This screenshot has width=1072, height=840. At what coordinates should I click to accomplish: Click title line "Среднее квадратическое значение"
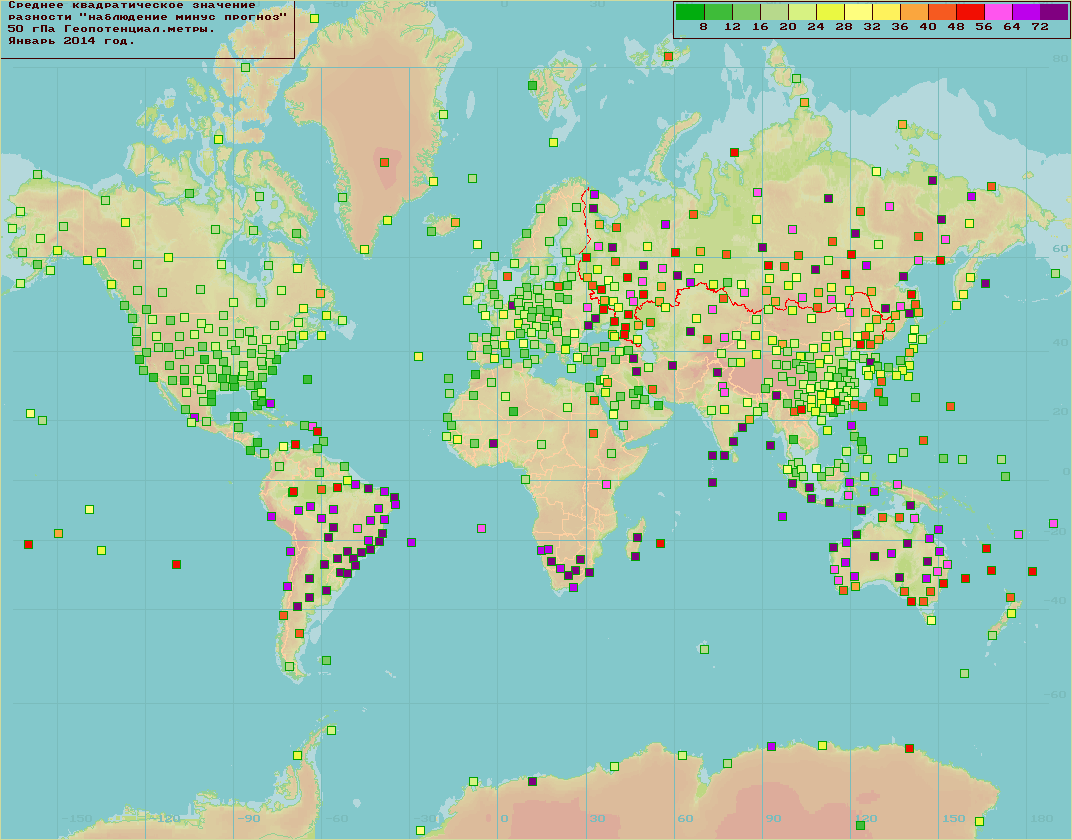tap(132, 5)
